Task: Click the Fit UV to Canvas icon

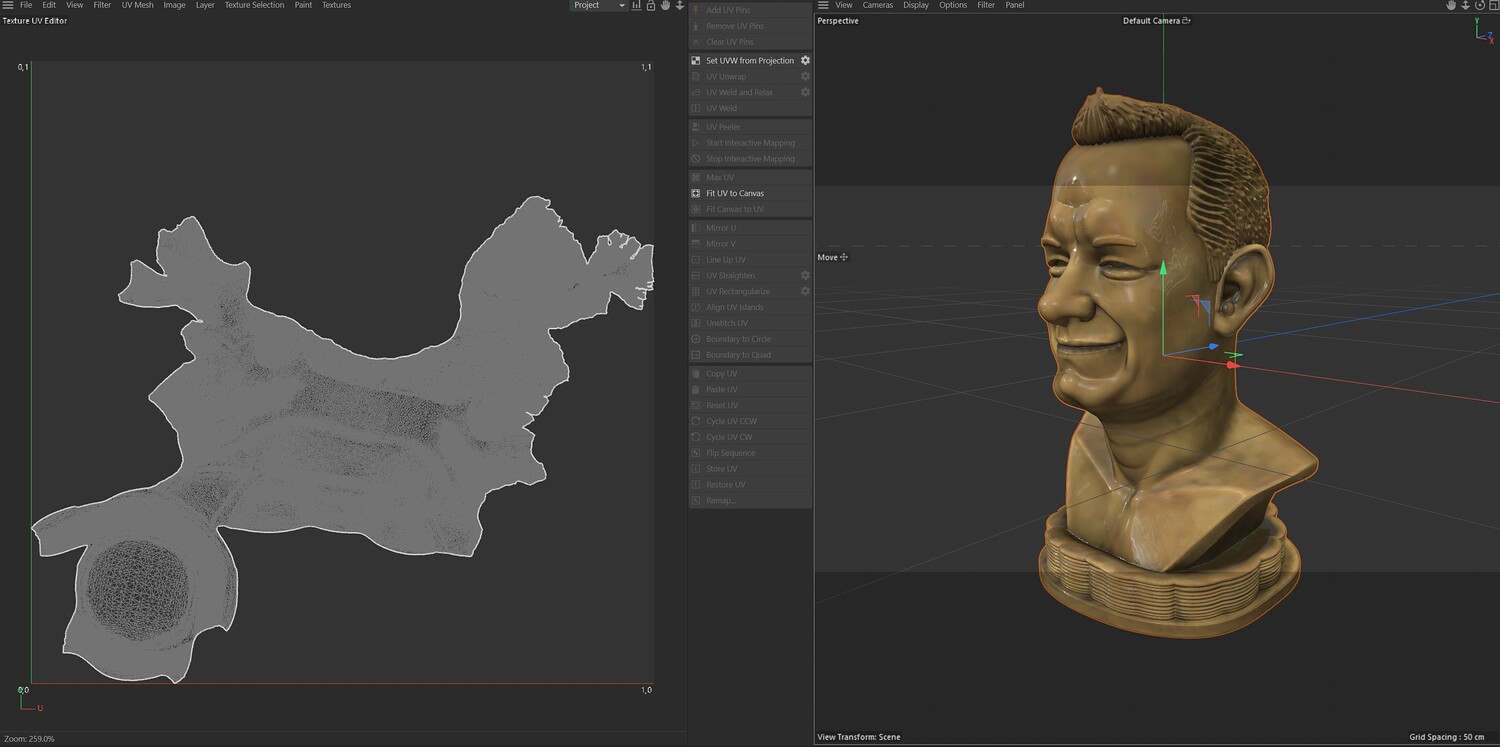Action: pyautogui.click(x=696, y=193)
